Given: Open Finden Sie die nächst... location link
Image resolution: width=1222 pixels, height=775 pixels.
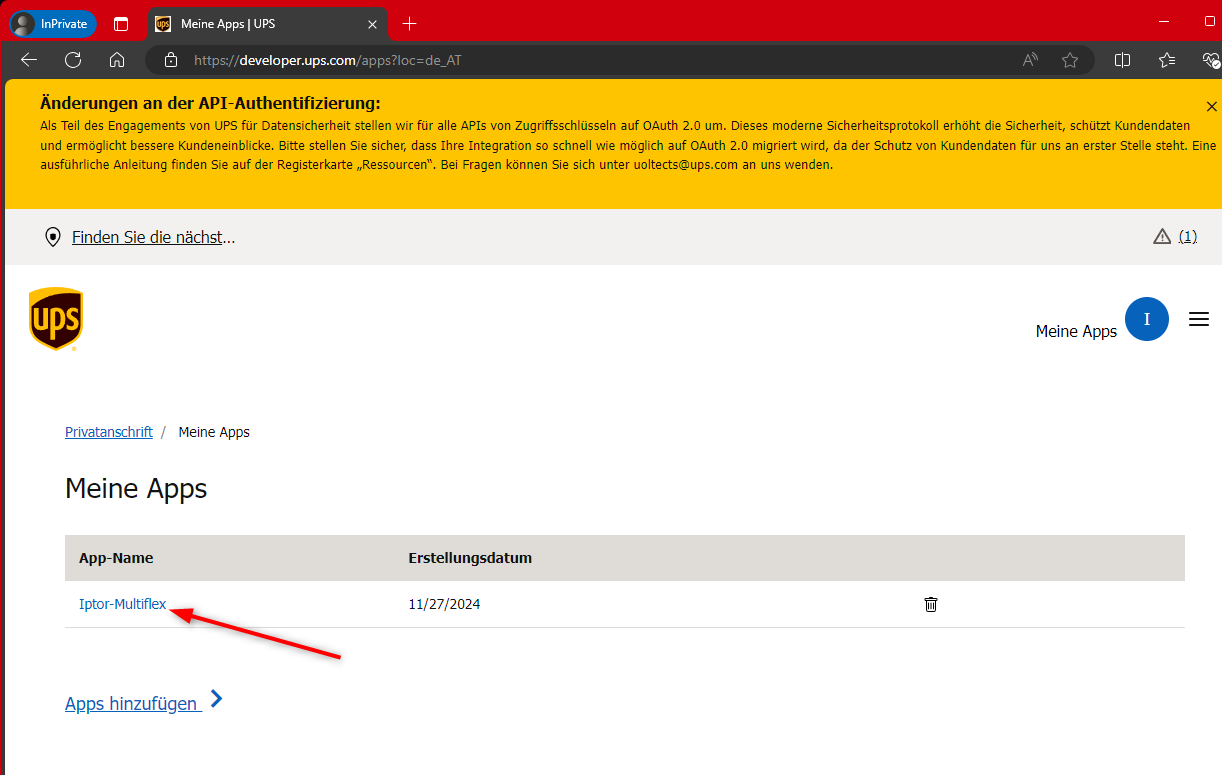Looking at the screenshot, I should (153, 237).
